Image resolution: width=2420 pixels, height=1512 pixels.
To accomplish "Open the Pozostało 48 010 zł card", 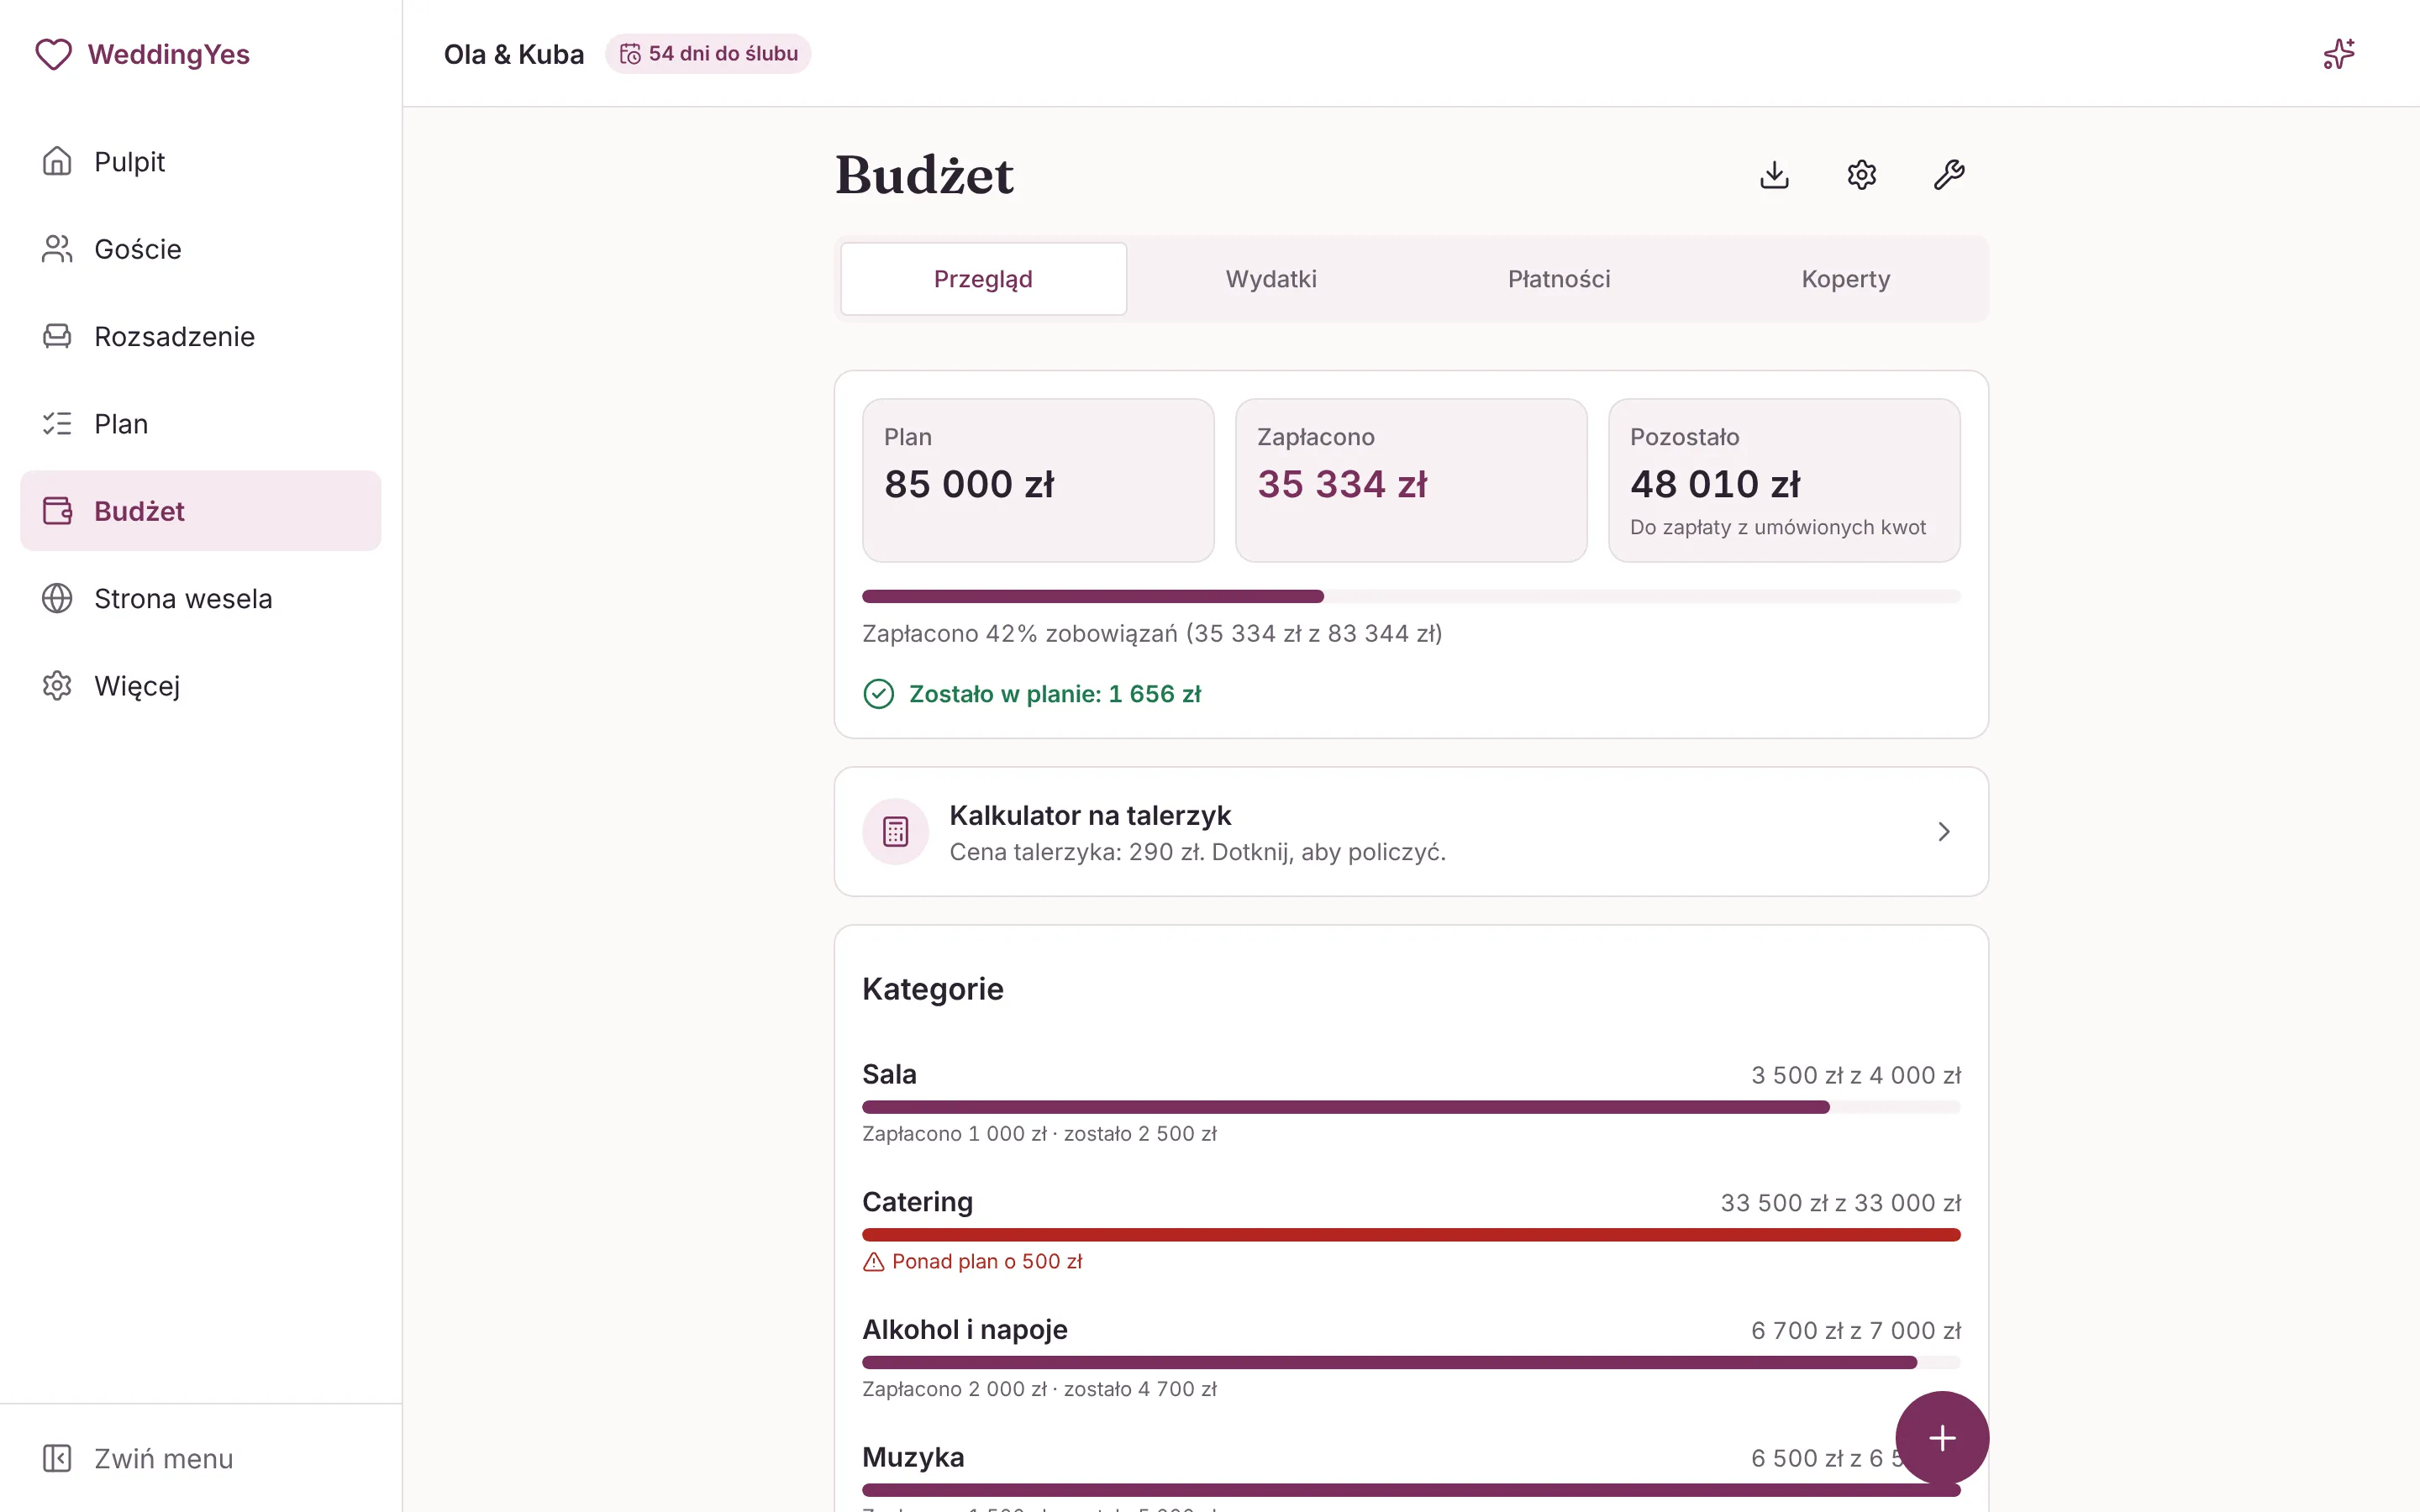I will coord(1784,480).
